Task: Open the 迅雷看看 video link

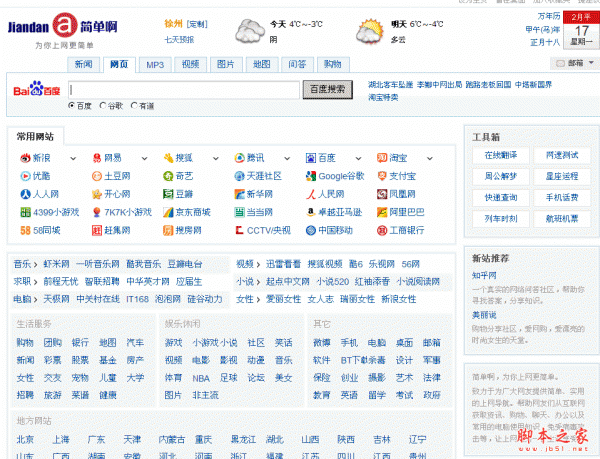Action: coord(283,264)
